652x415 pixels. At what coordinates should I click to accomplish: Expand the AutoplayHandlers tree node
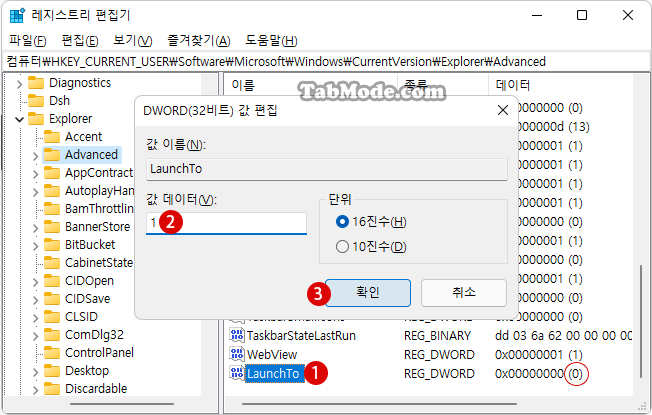[35, 192]
